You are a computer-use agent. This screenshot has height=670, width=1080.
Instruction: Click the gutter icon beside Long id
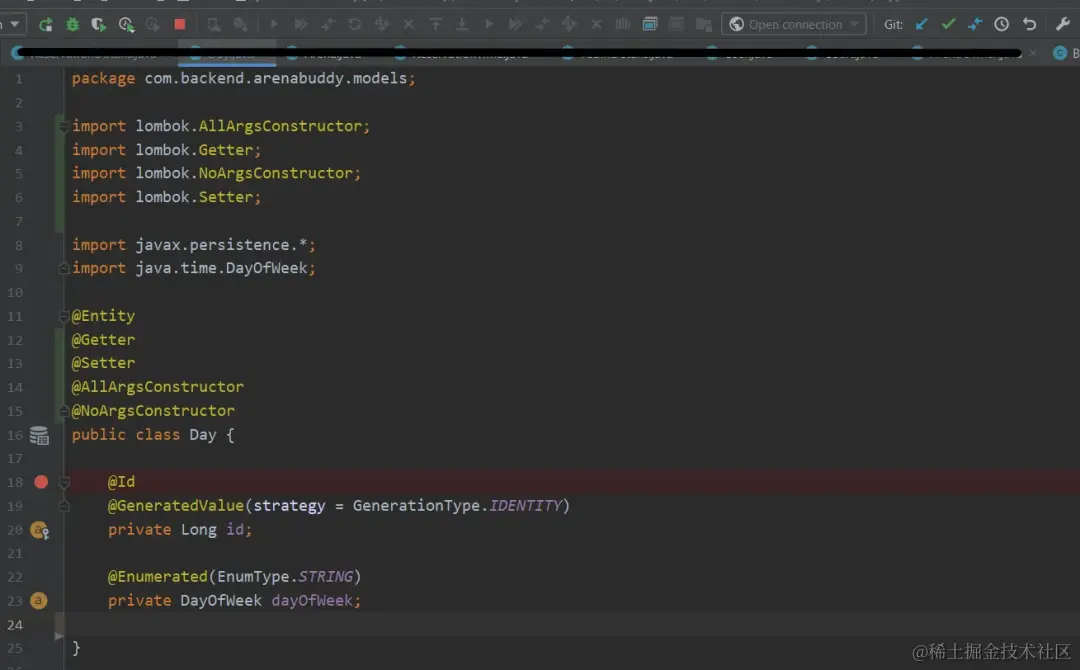pos(40,530)
